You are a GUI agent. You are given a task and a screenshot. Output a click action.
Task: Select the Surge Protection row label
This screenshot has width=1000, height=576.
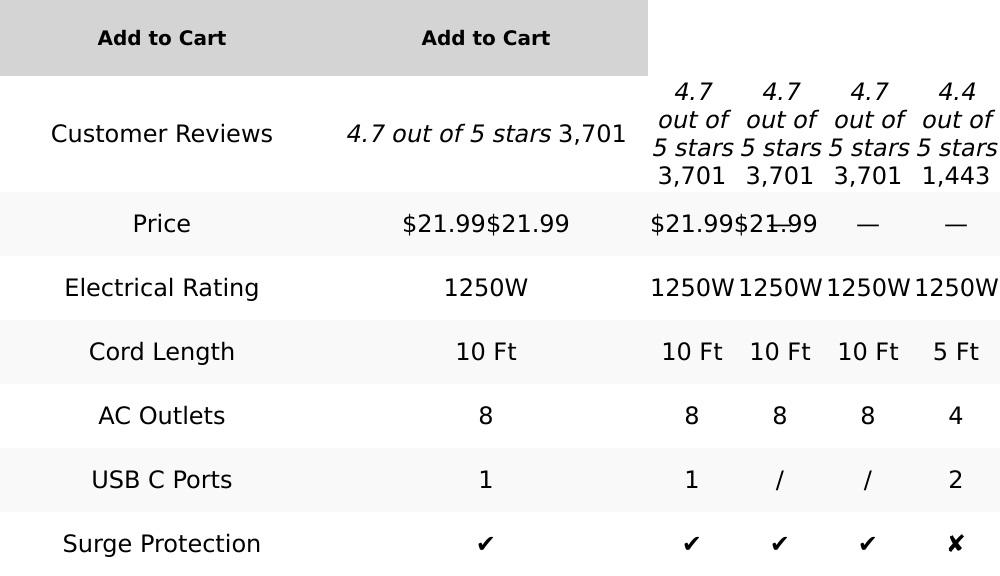click(162, 544)
